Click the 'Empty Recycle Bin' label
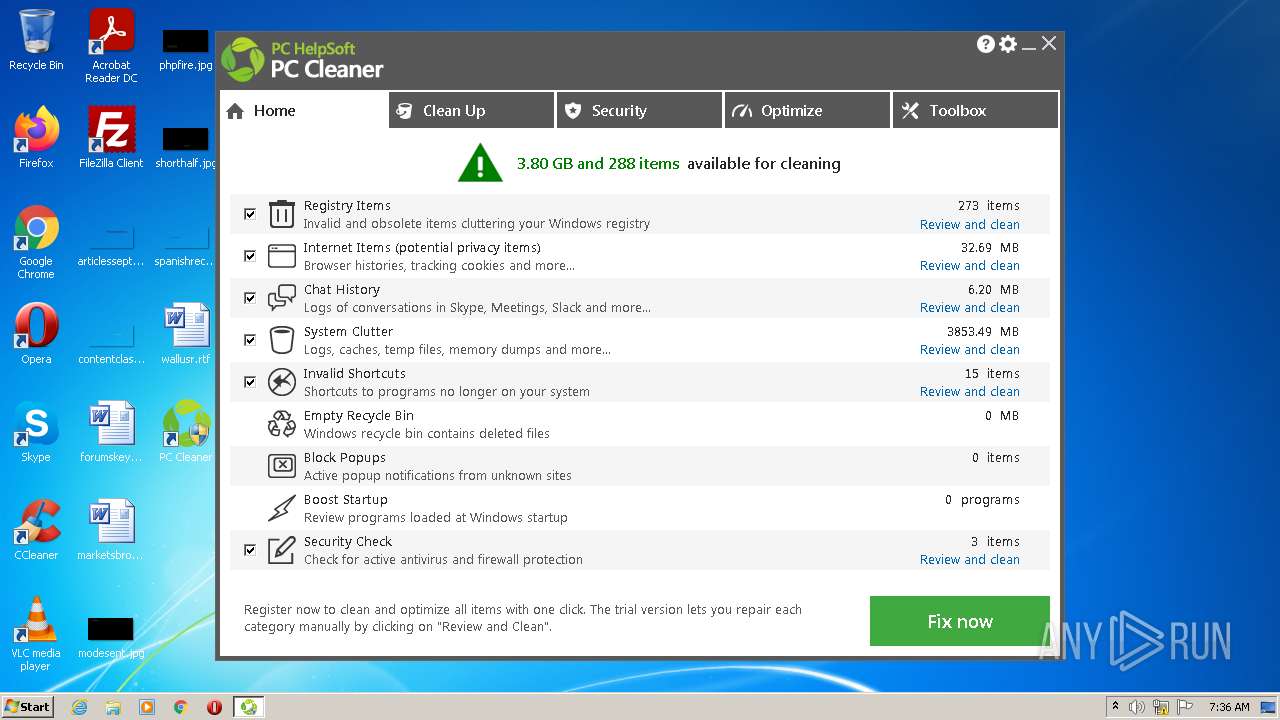1280x720 pixels. pos(358,416)
